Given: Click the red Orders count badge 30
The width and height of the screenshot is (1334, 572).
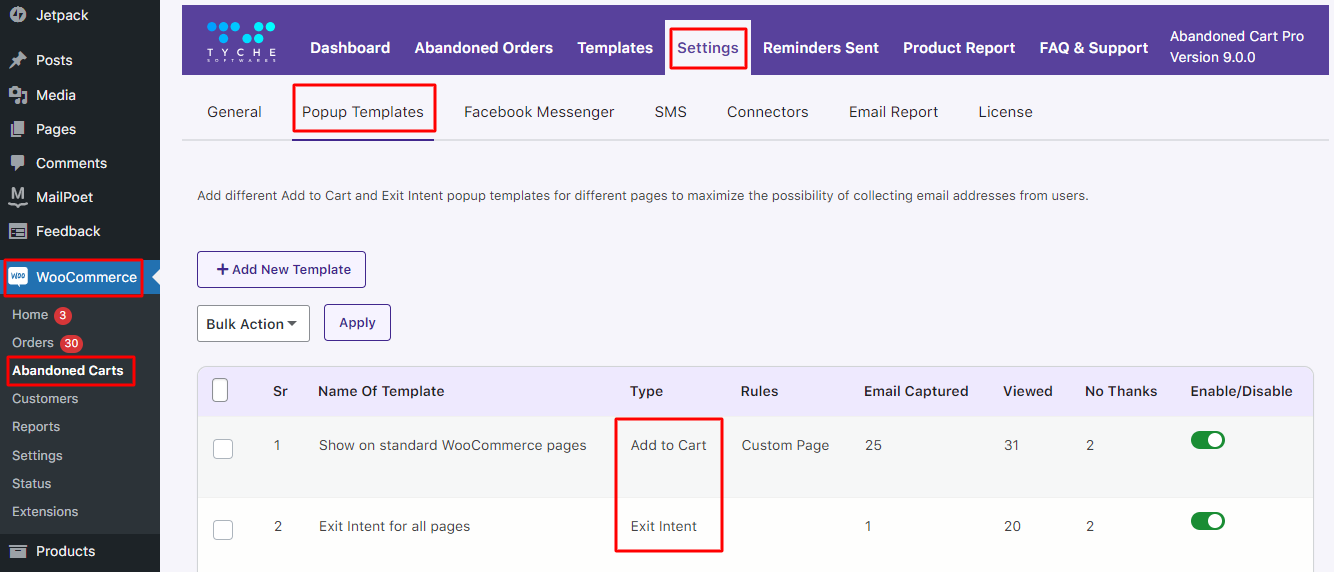Looking at the screenshot, I should 71,343.
